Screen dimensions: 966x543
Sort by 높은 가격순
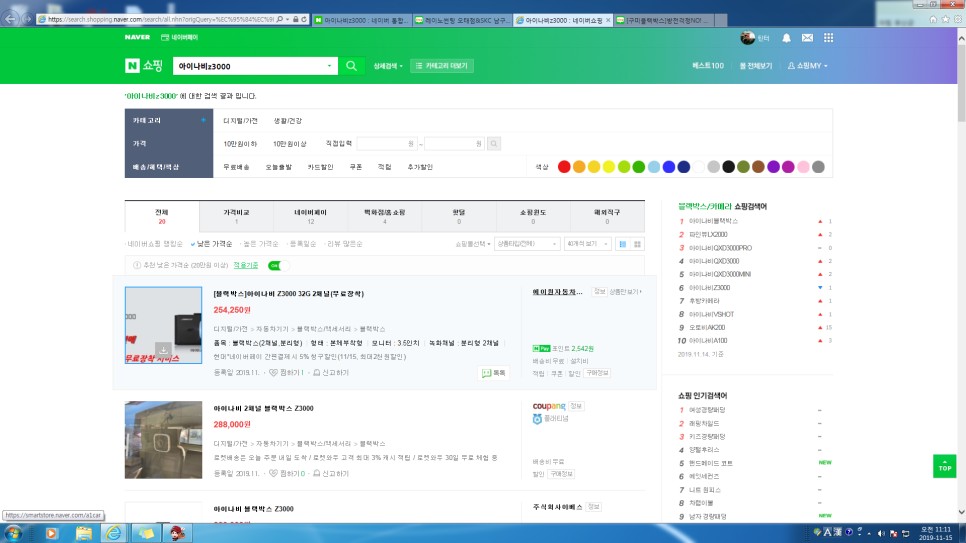(x=259, y=244)
